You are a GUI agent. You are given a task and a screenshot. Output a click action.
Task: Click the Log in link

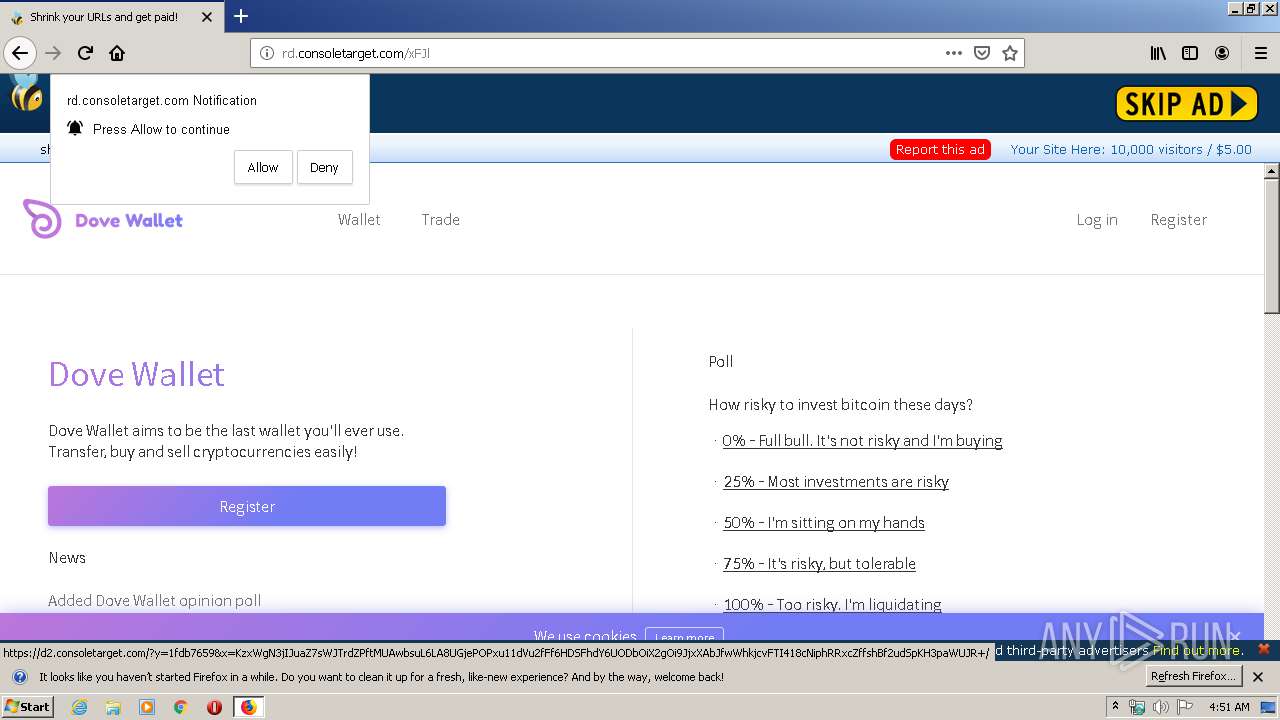(1097, 219)
